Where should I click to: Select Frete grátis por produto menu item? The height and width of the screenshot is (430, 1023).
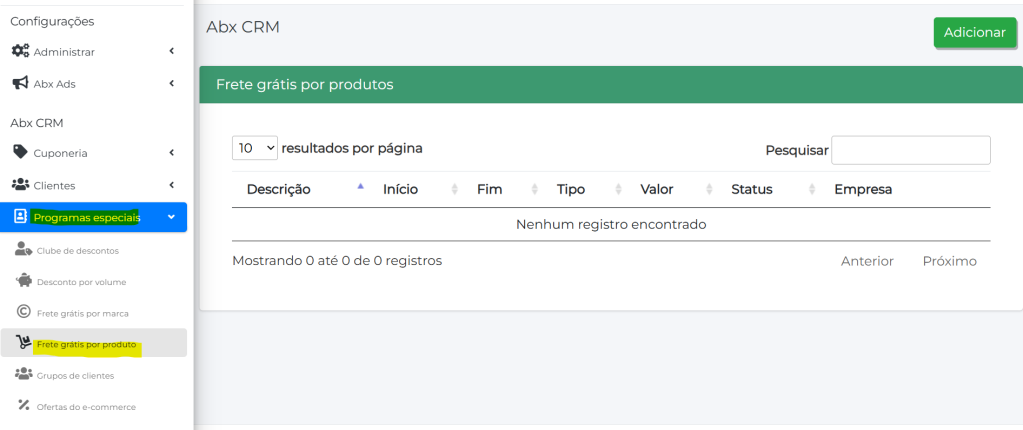click(86, 344)
